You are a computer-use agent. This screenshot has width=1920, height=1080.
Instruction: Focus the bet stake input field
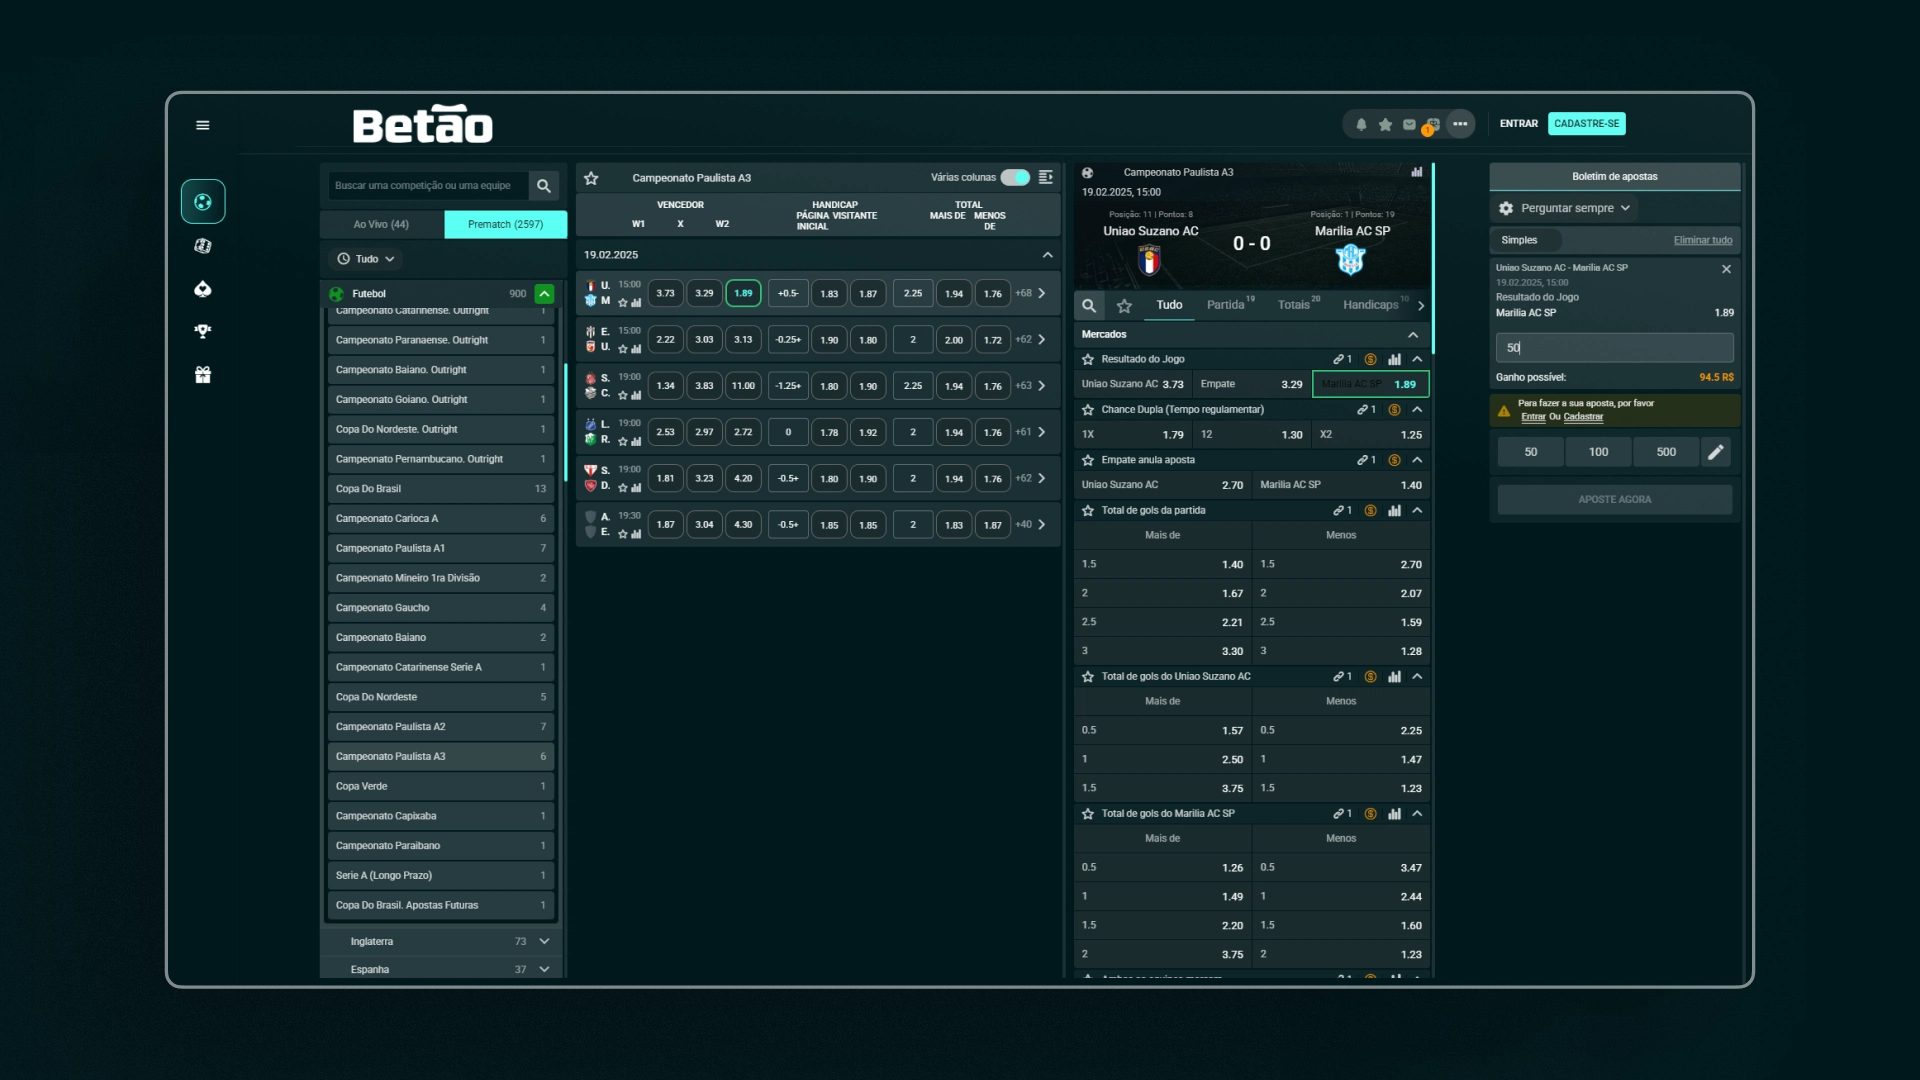point(1614,348)
